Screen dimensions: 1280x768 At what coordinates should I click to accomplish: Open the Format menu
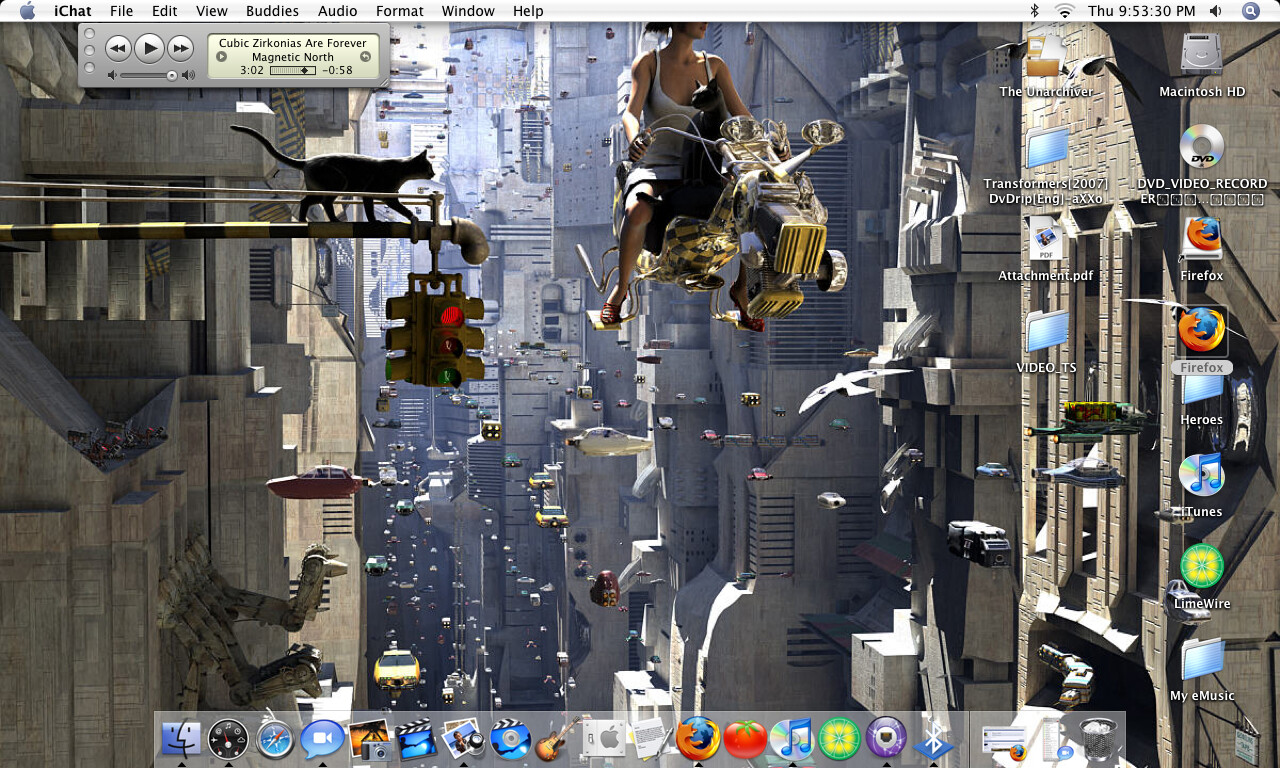(399, 11)
